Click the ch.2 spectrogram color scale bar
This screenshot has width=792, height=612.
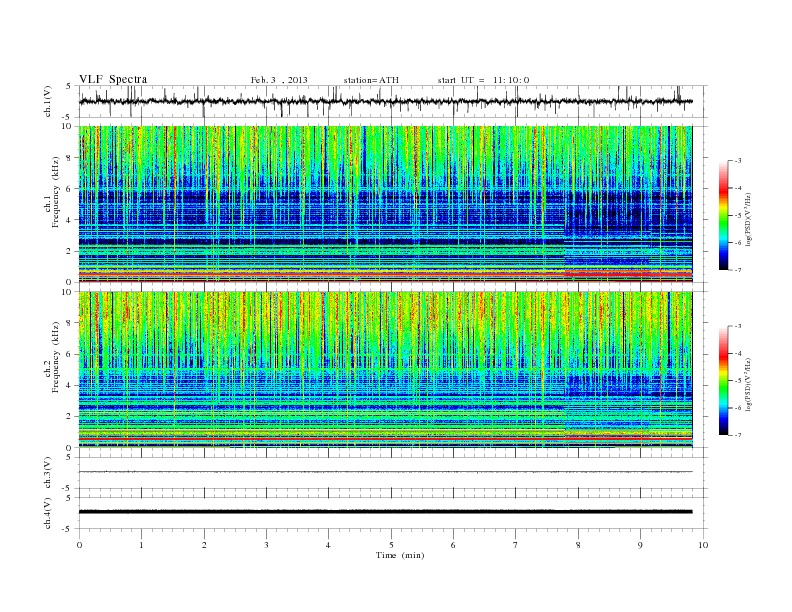(x=723, y=381)
